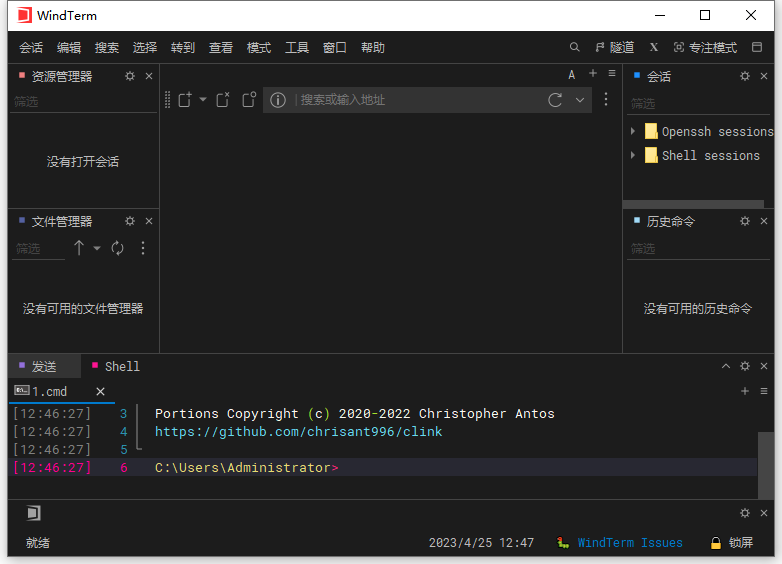Screen dimensions: 782x564
Task: Expand the Openssh sessions folder
Action: coord(633,131)
